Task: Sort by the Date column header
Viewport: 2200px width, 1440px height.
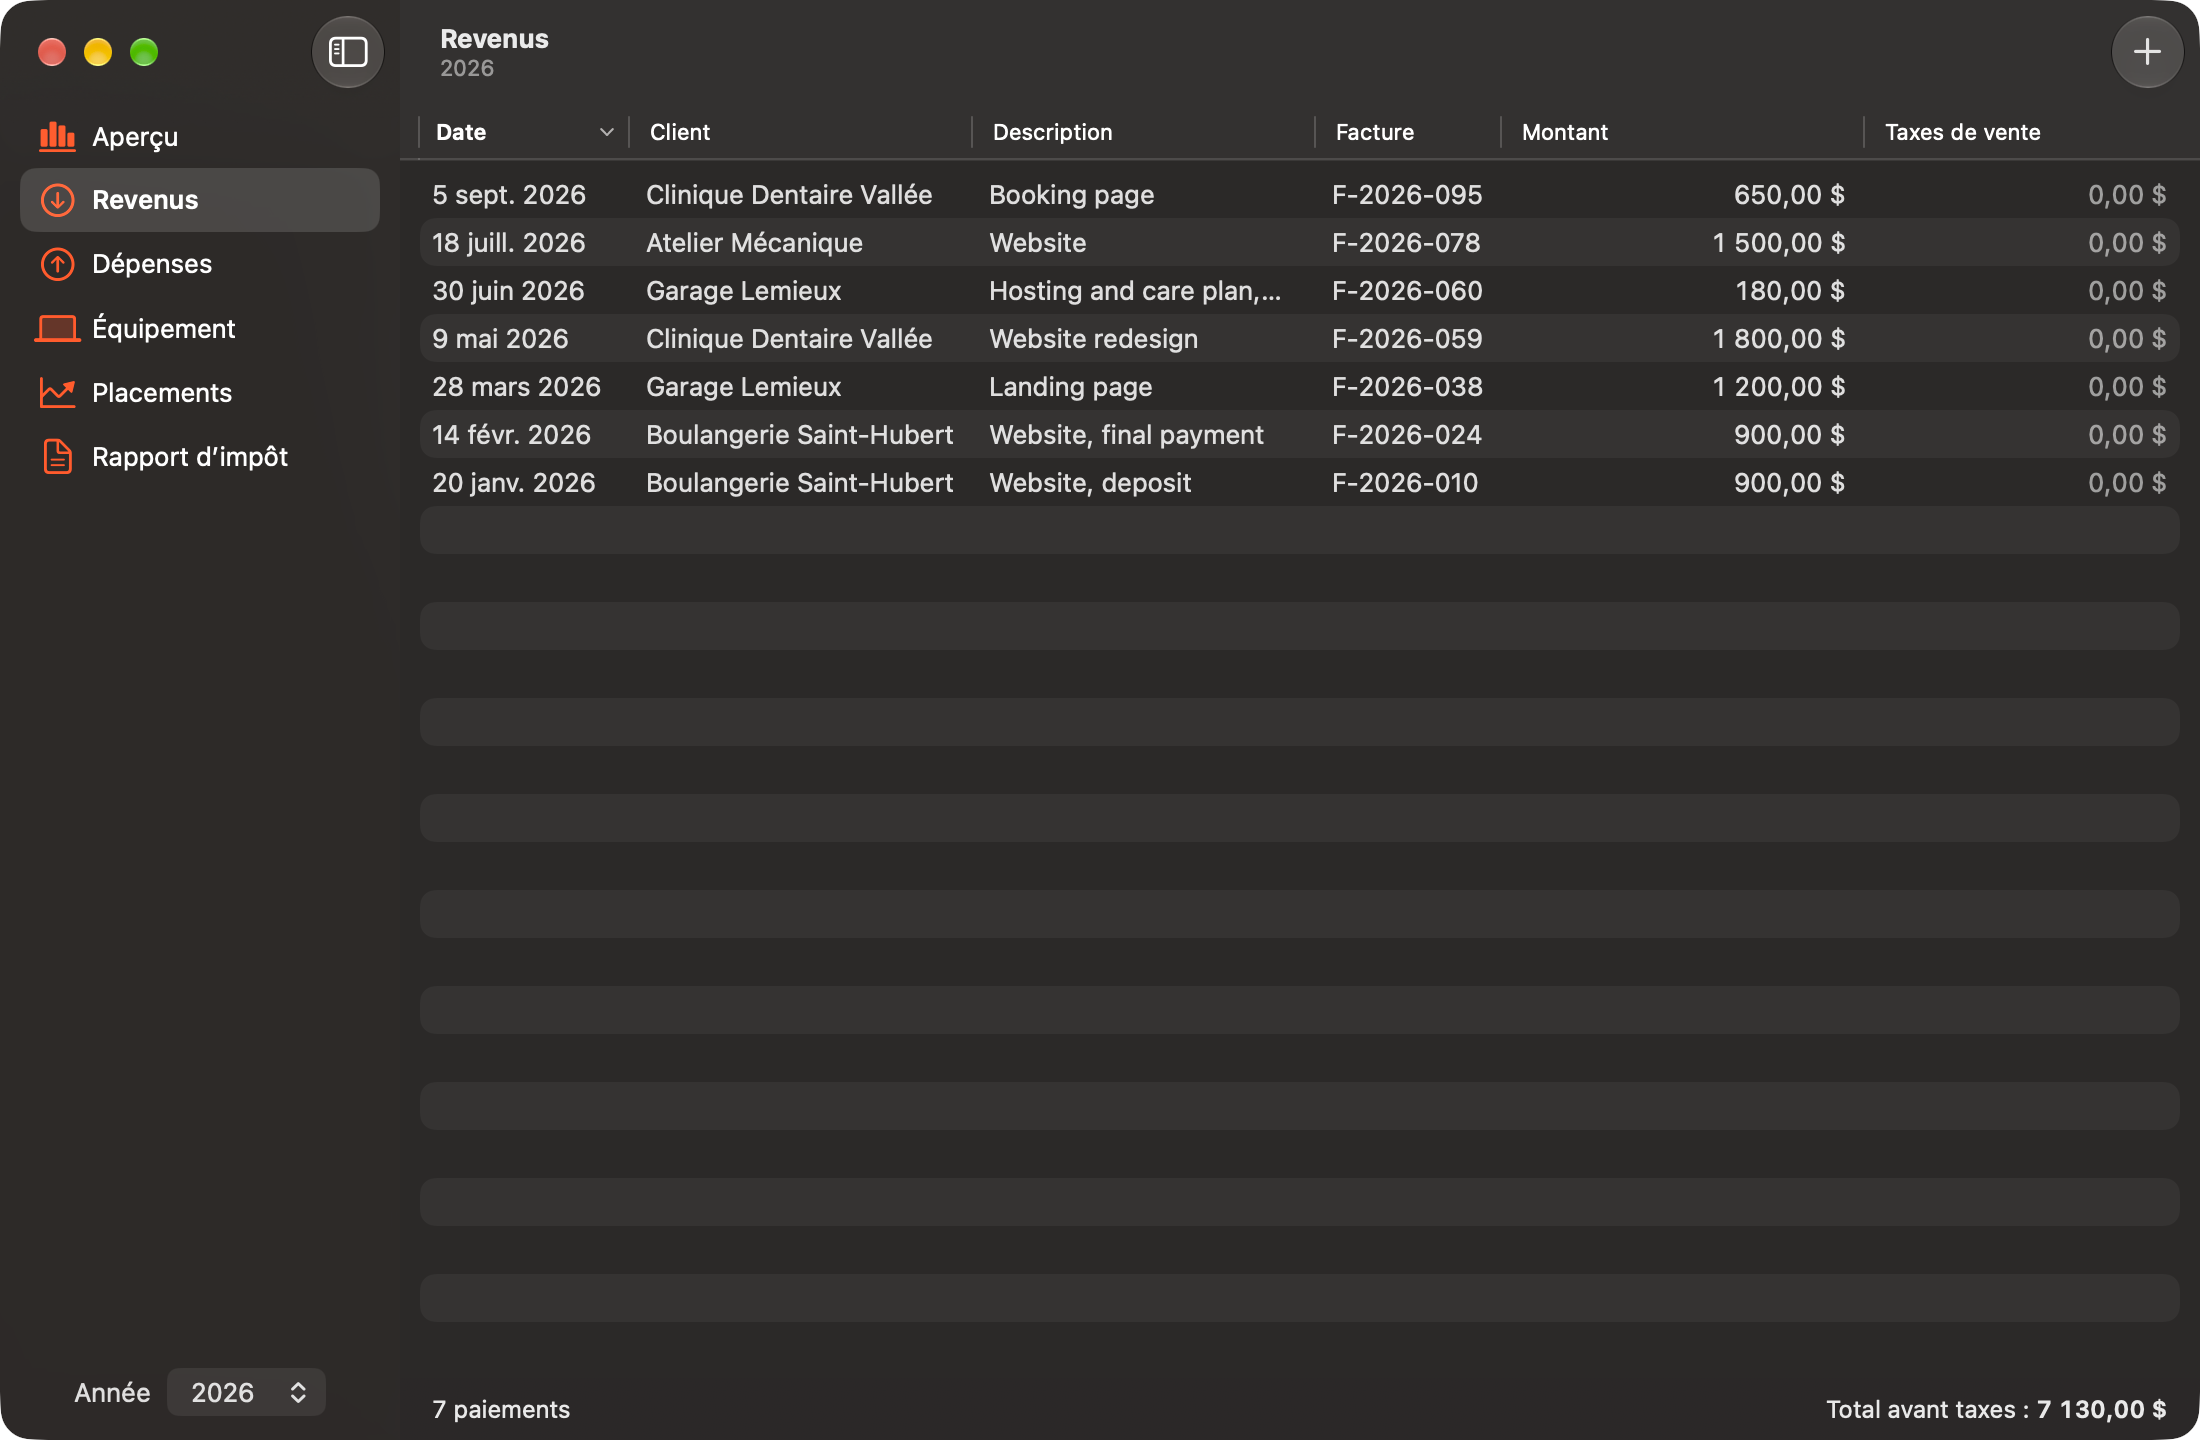Action: [523, 132]
